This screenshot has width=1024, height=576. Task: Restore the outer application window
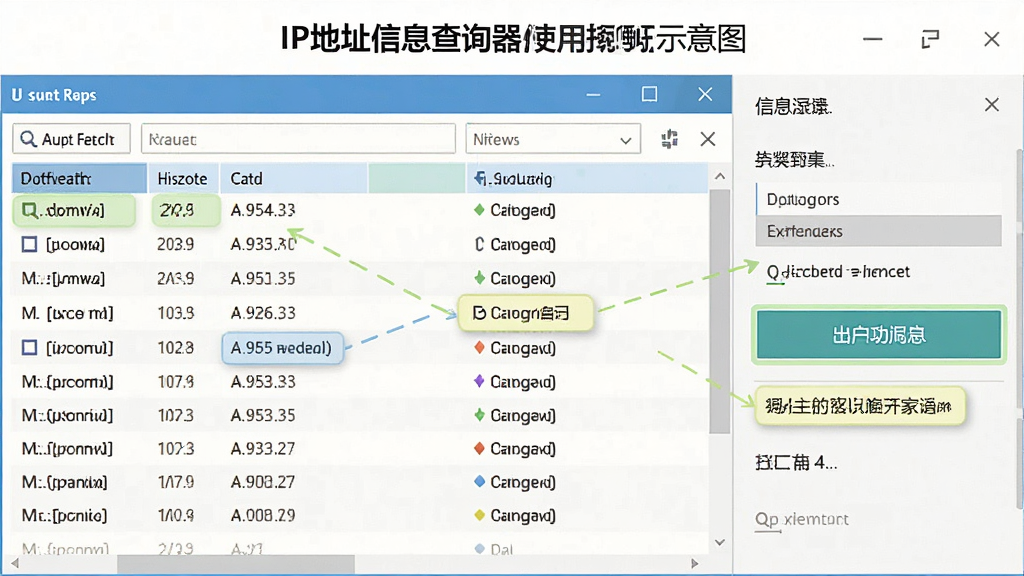click(930, 39)
